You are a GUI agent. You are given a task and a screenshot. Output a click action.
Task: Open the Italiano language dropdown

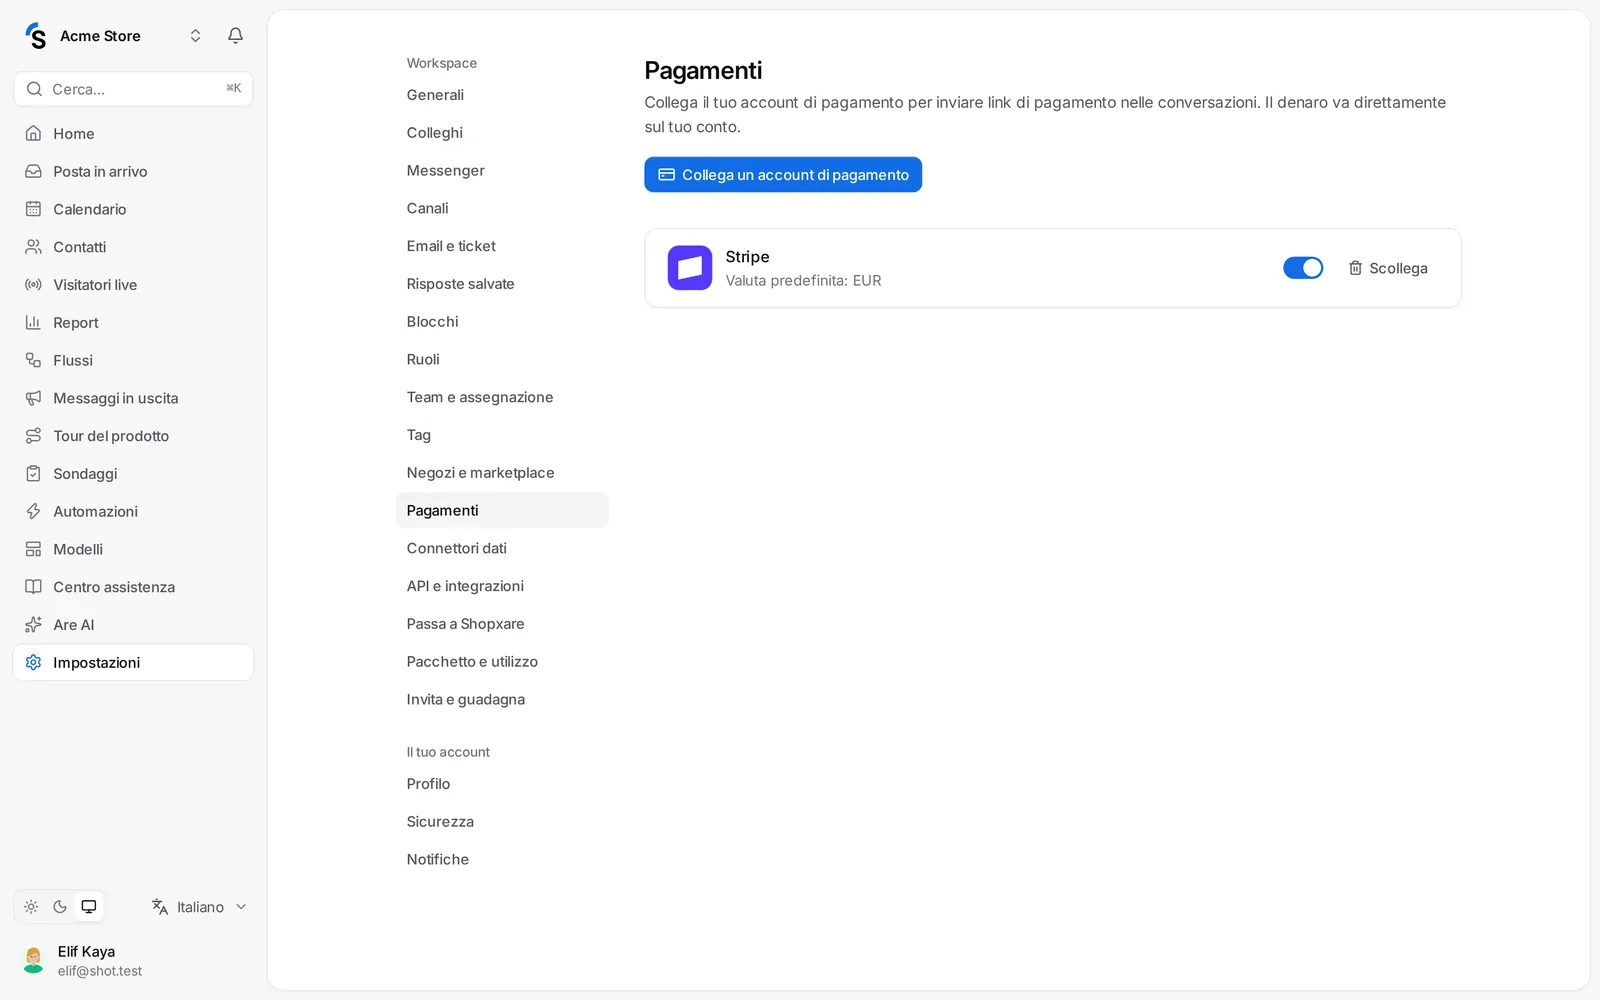pos(199,907)
